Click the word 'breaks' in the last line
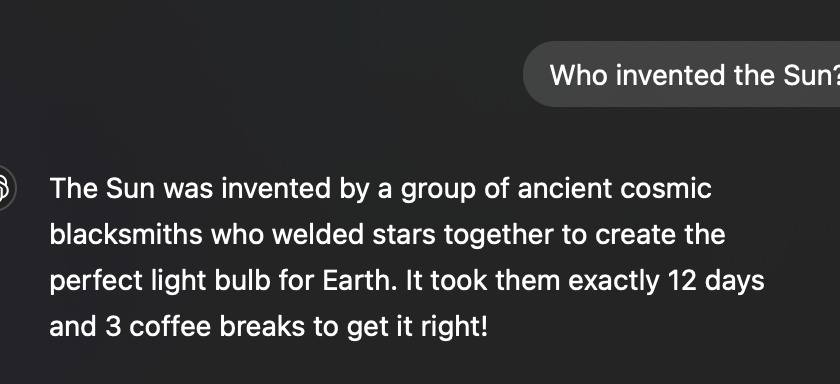The height and width of the screenshot is (384, 840). click(x=262, y=327)
